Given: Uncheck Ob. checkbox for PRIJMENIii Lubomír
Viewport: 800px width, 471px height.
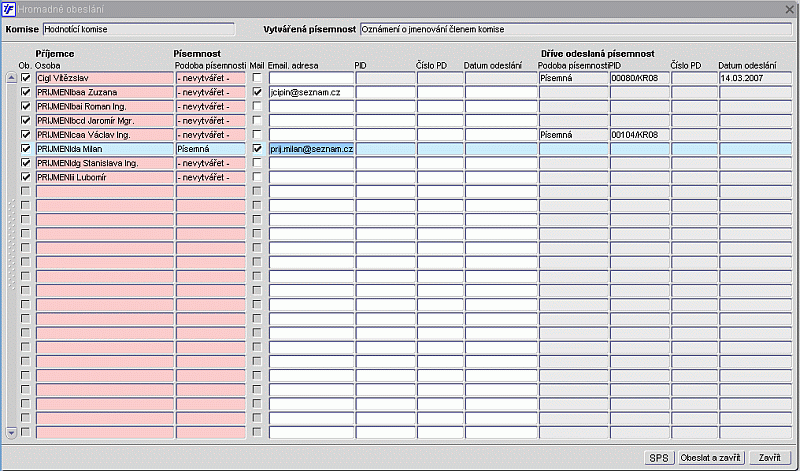Looking at the screenshot, I should pyautogui.click(x=26, y=177).
